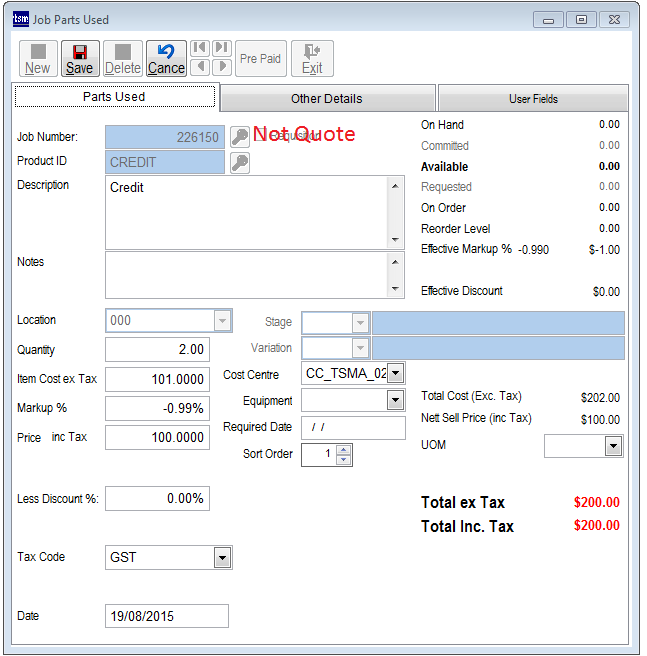
Task: Click the Delete toolbar icon
Action: click(x=123, y=59)
